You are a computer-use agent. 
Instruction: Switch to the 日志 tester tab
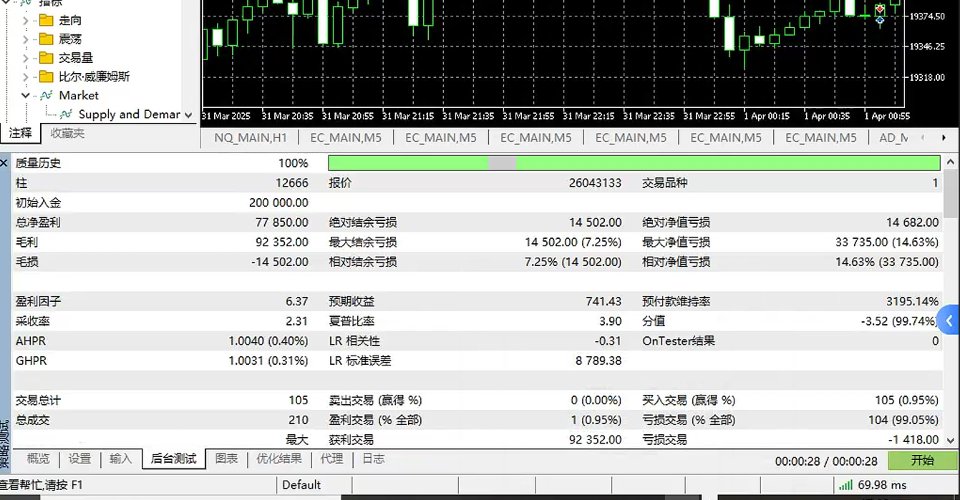tap(373, 458)
